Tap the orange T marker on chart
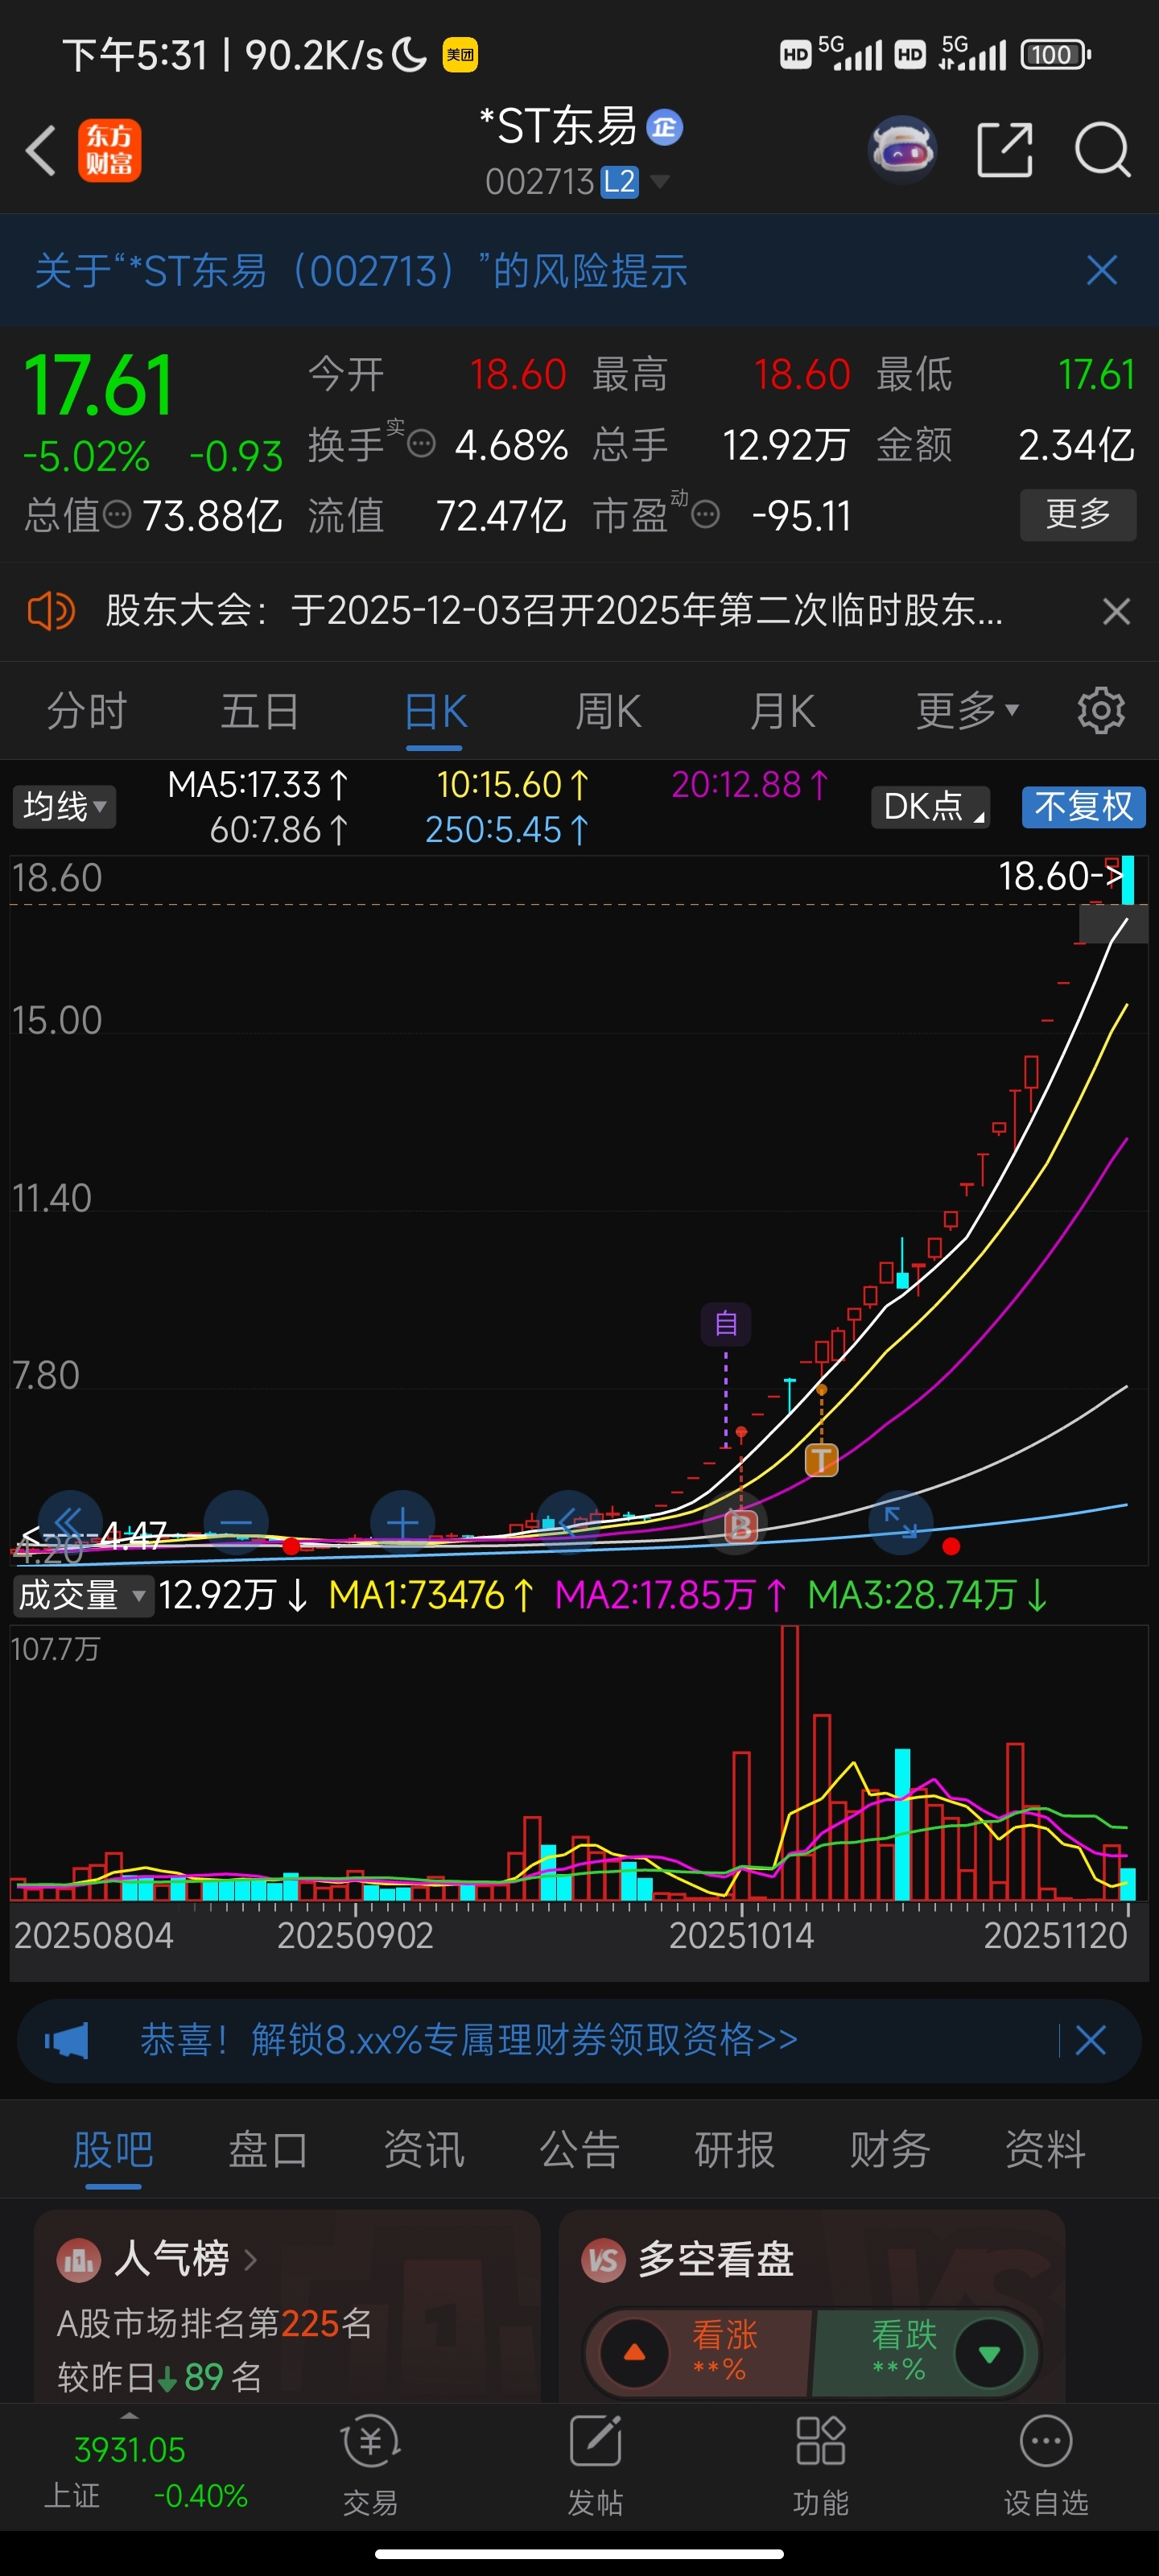Screen dimensions: 1159x2576 click(x=821, y=1460)
